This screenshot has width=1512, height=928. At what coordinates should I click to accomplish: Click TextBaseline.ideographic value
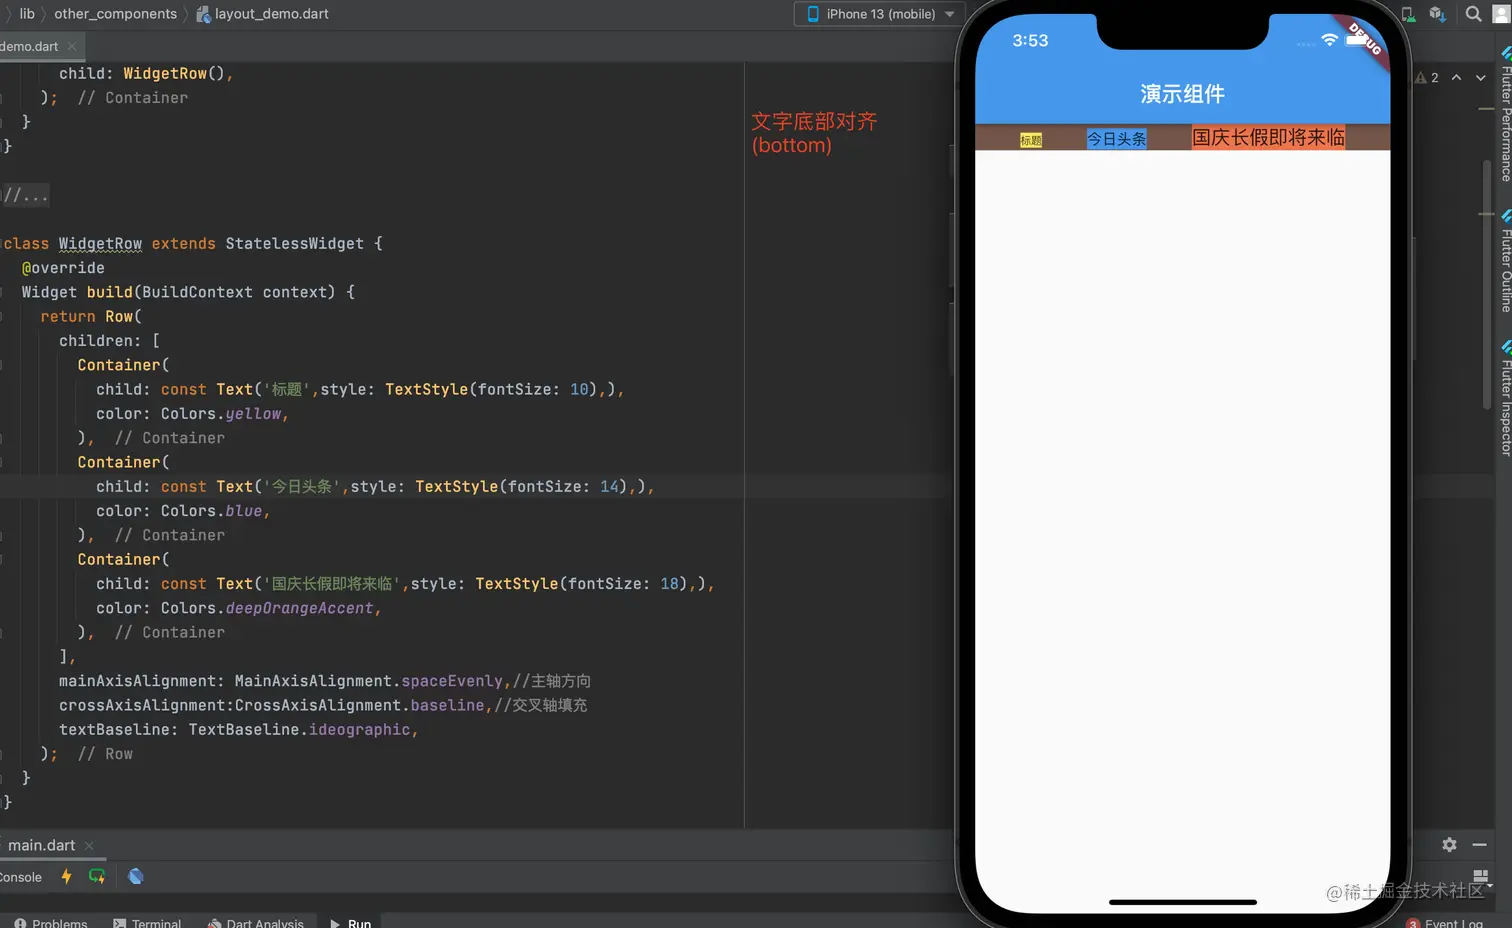tap(299, 730)
